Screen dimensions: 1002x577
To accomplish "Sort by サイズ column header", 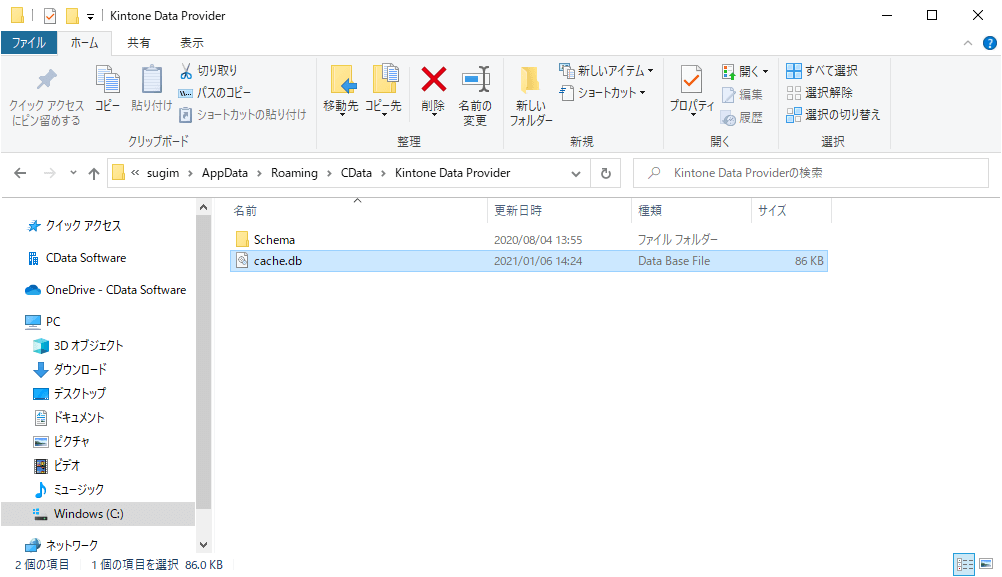I will (x=791, y=210).
